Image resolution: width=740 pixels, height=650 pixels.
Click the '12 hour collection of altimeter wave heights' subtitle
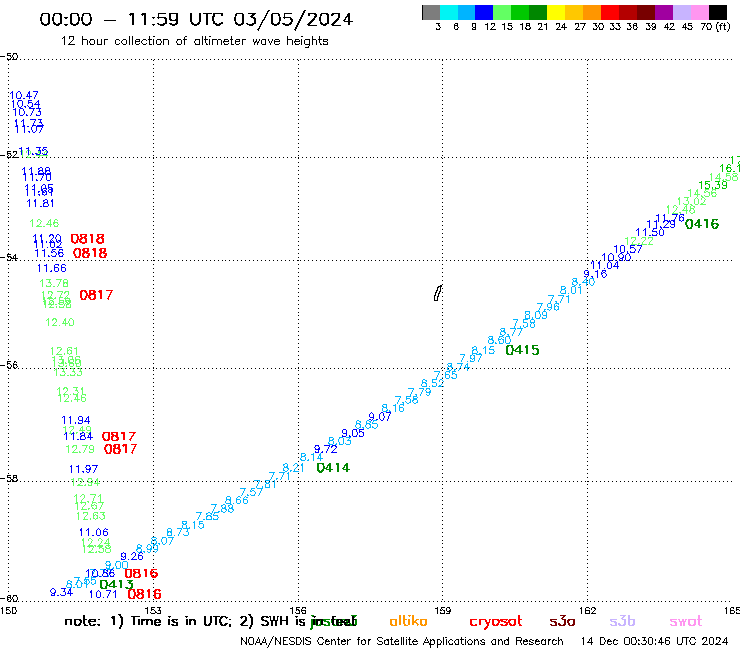tap(194, 41)
